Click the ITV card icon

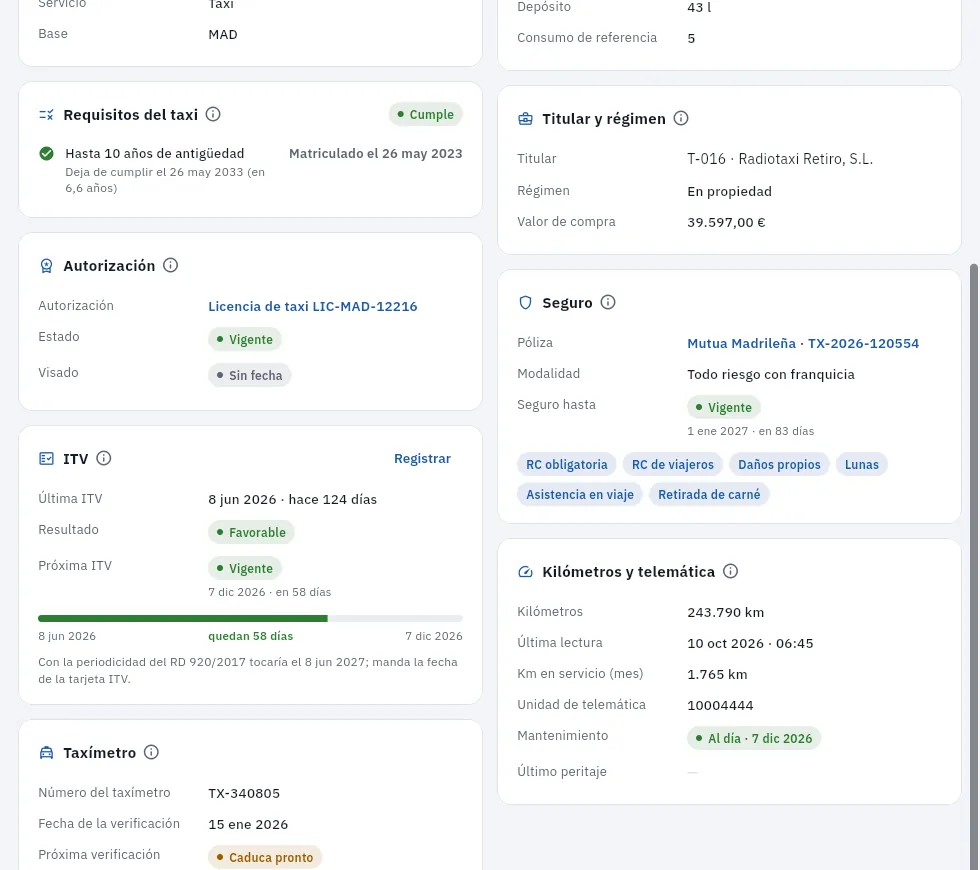46,459
